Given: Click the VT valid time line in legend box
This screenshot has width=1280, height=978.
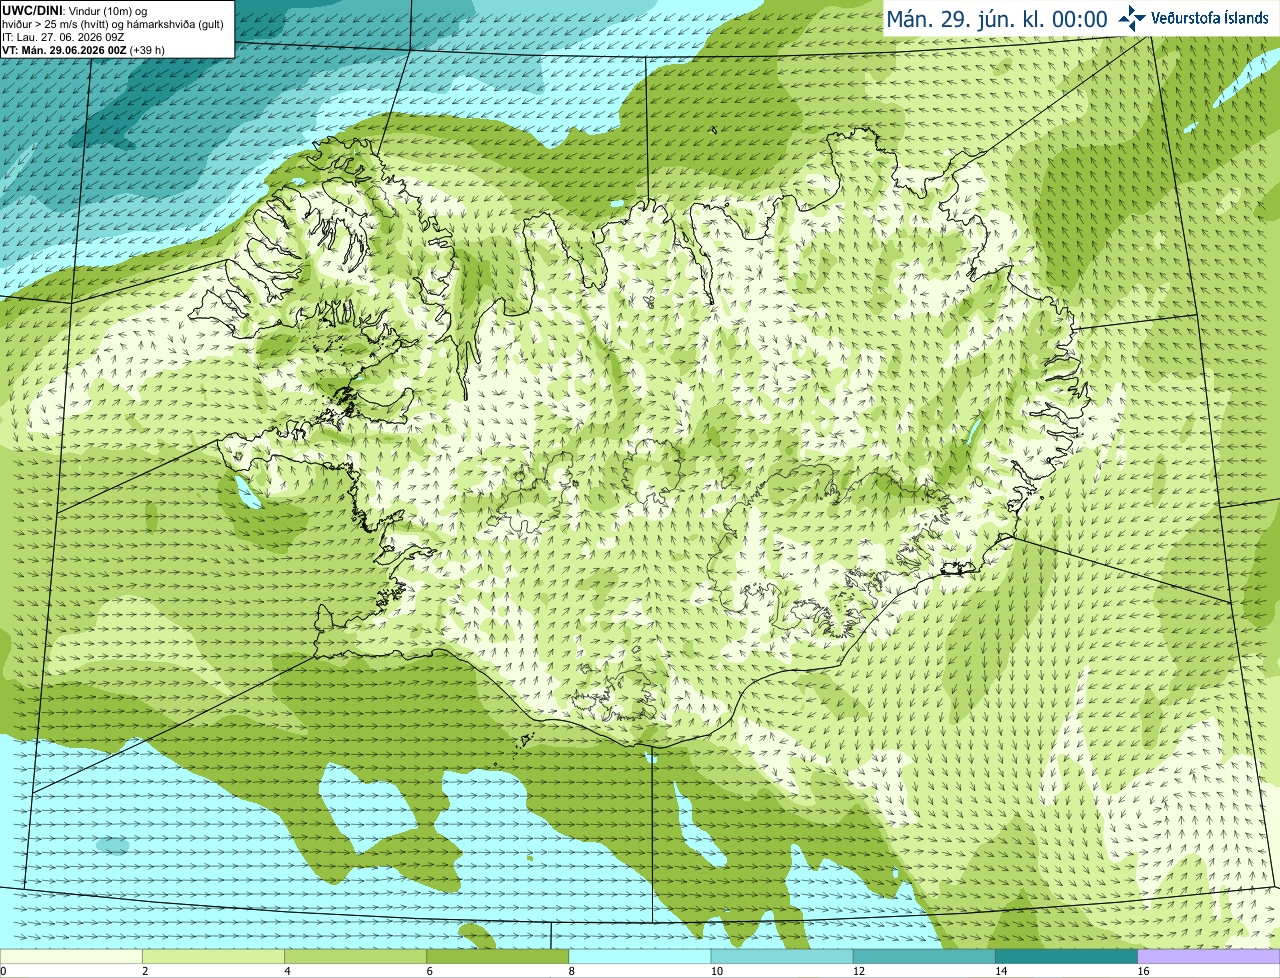Looking at the screenshot, I should (x=83, y=50).
